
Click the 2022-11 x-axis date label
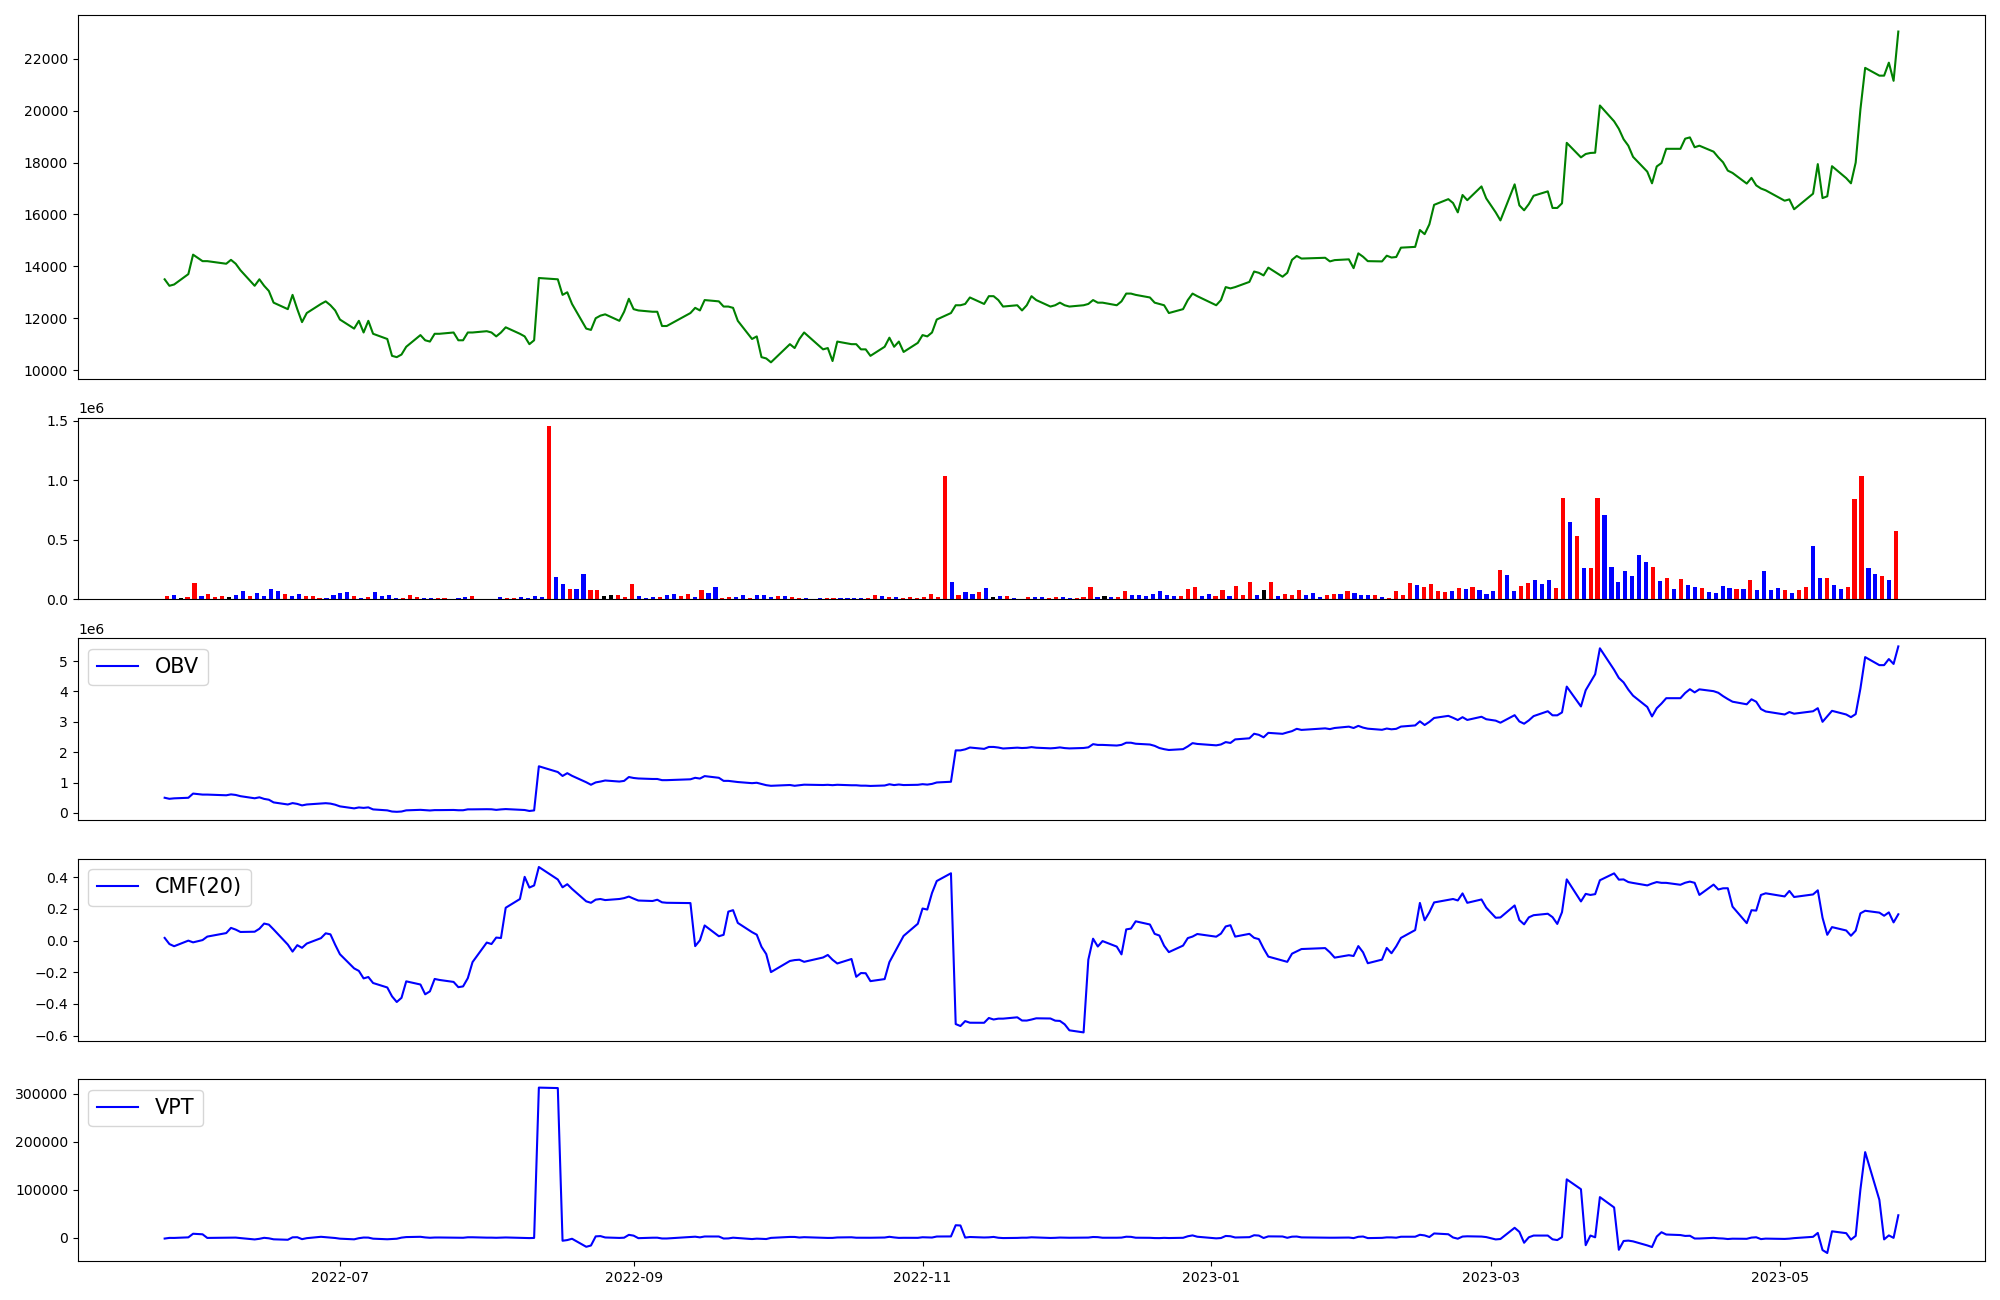(x=922, y=1277)
